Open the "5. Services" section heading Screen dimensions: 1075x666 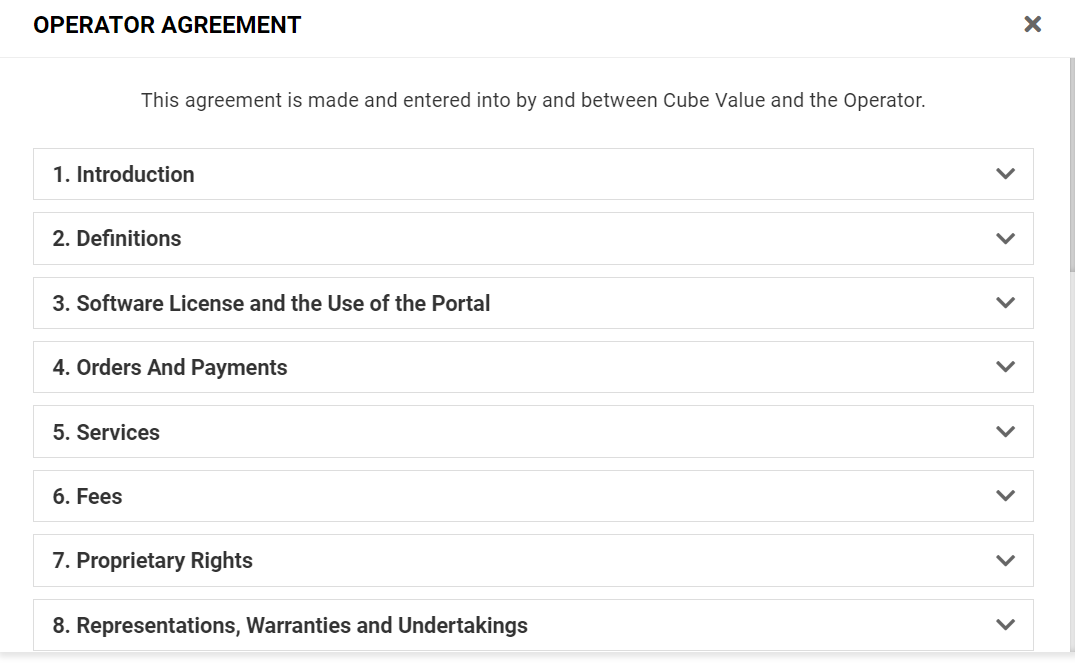click(x=106, y=433)
